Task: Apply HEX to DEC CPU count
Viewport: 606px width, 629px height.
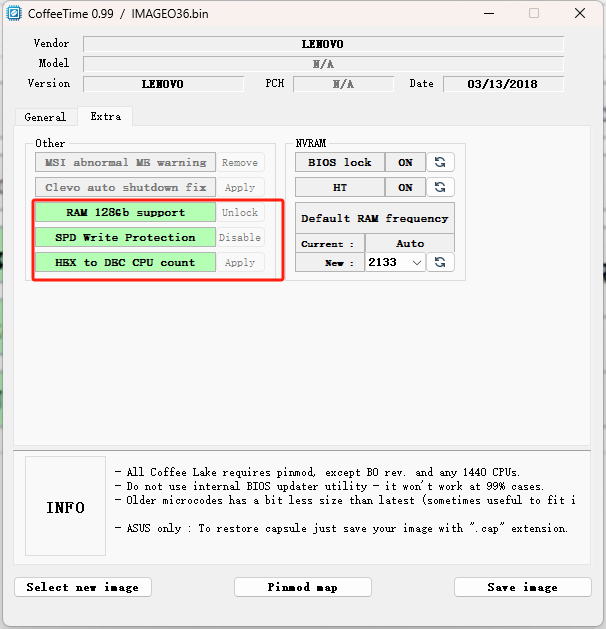Action: point(240,262)
